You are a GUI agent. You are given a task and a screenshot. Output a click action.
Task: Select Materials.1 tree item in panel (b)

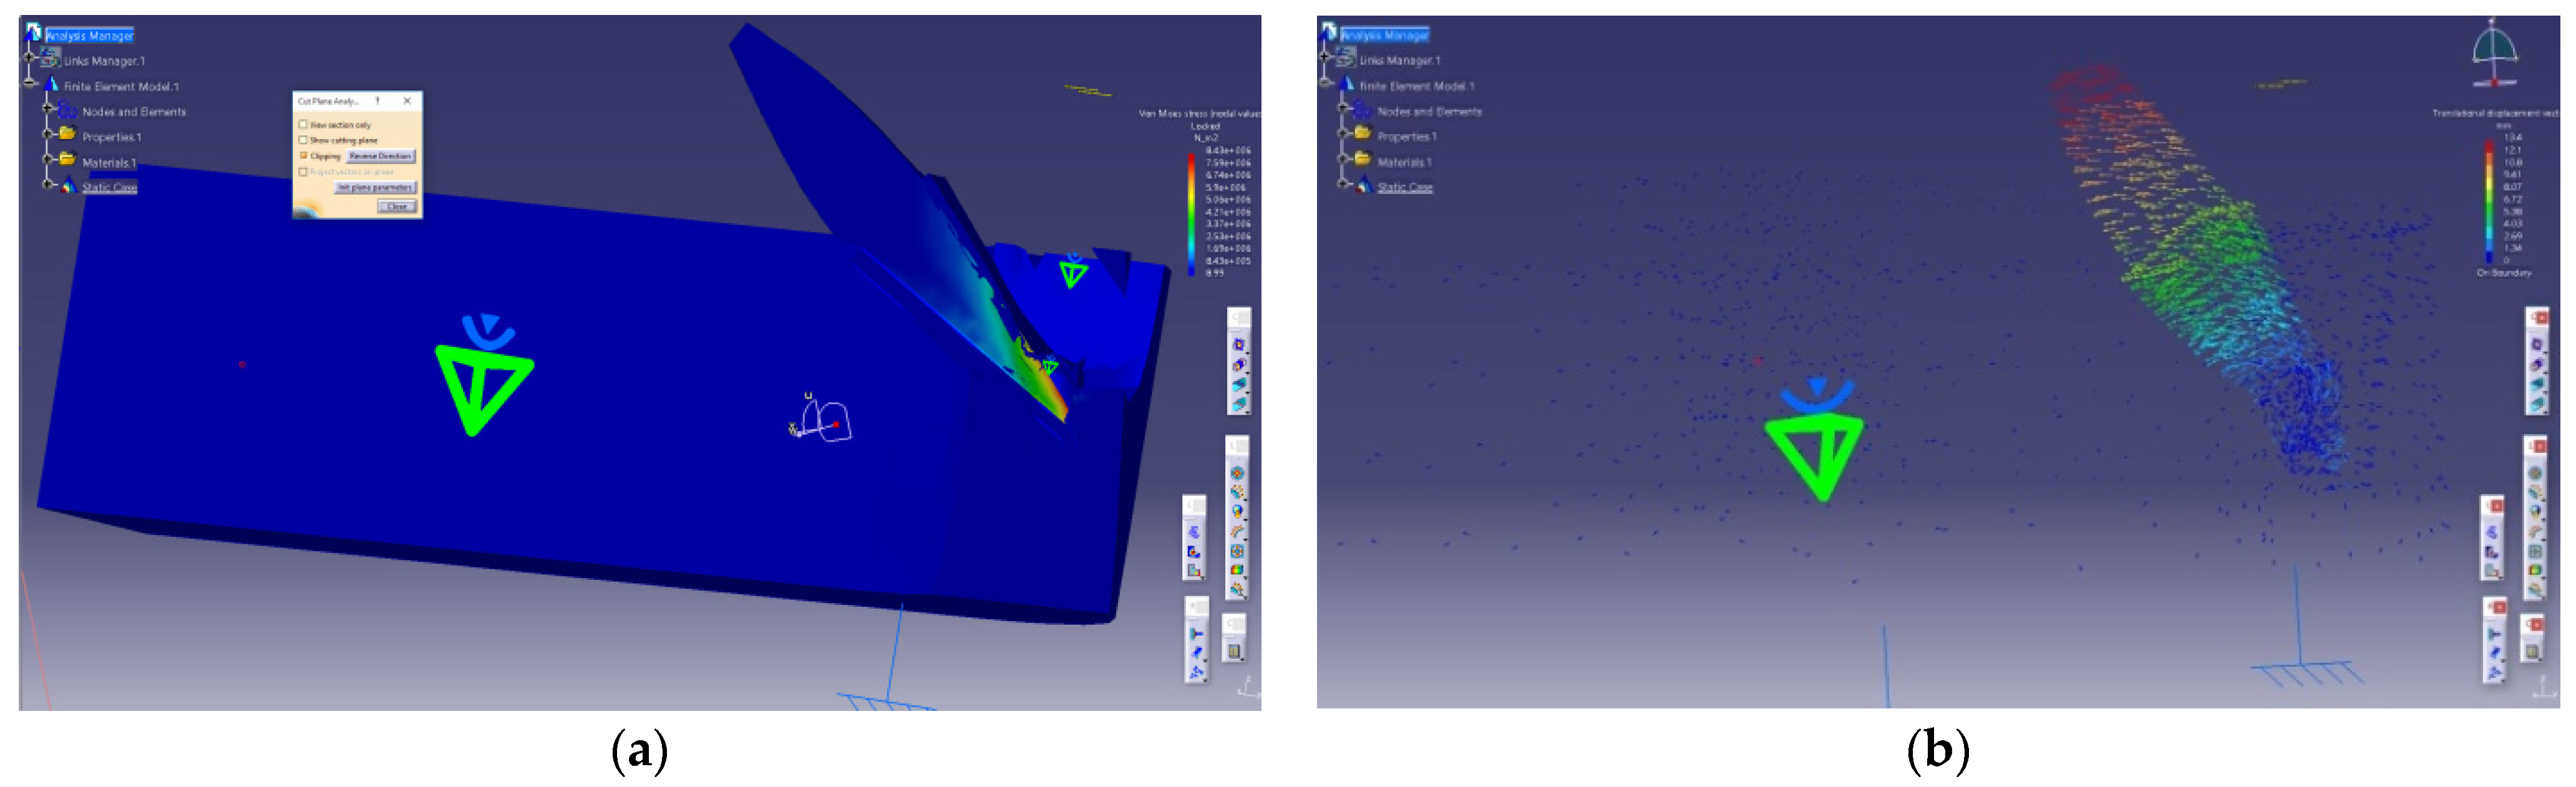click(x=1404, y=162)
